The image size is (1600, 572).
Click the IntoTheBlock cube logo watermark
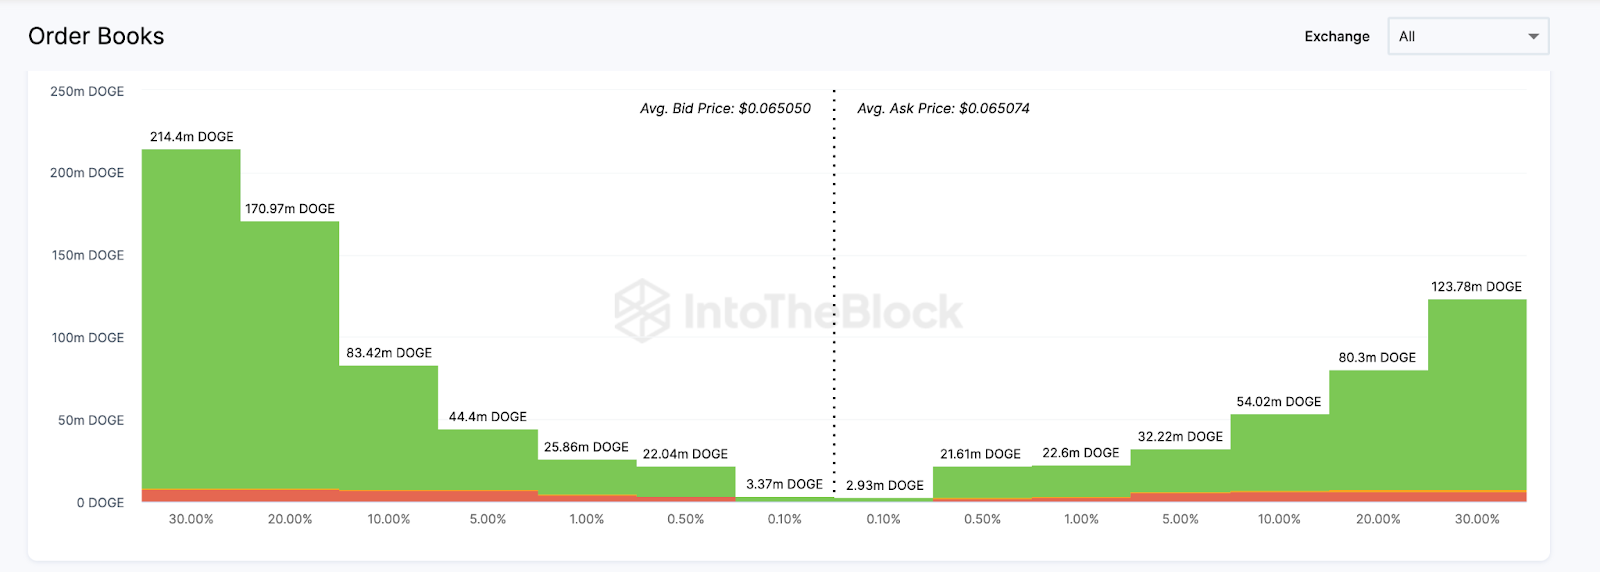[642, 310]
